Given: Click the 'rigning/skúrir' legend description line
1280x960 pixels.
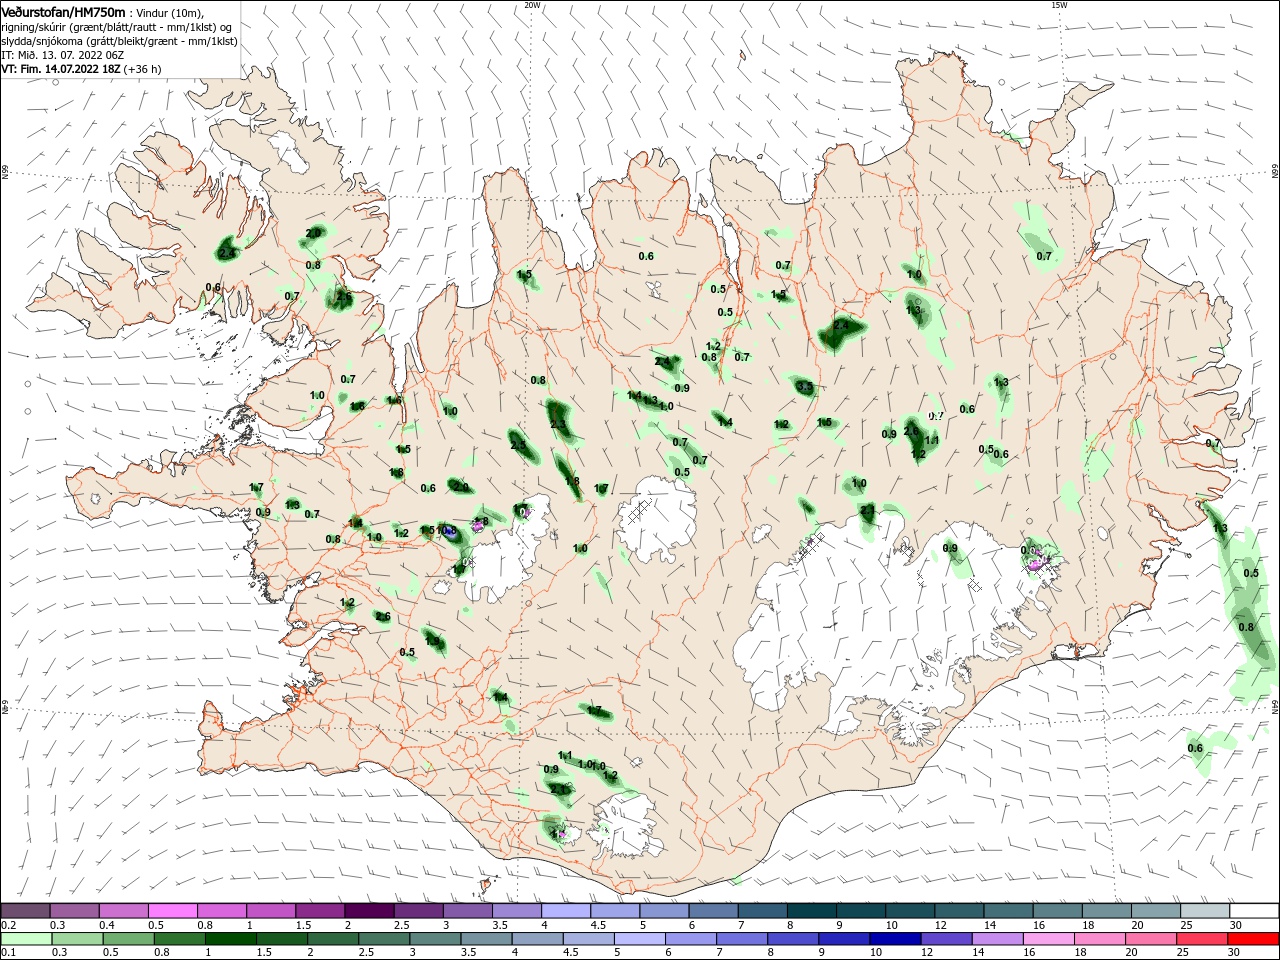Looking at the screenshot, I should 116,27.
